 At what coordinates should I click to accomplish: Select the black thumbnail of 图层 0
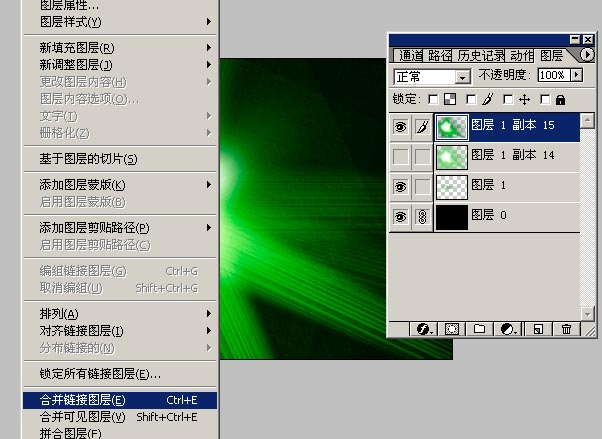pos(452,217)
